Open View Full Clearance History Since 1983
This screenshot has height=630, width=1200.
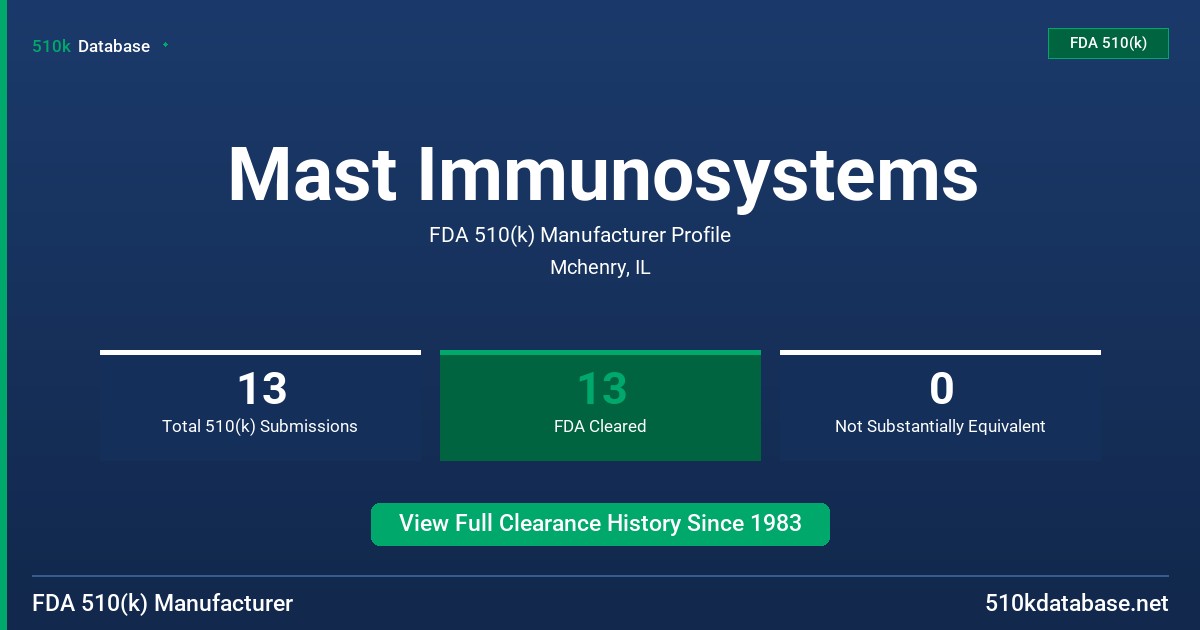click(600, 524)
